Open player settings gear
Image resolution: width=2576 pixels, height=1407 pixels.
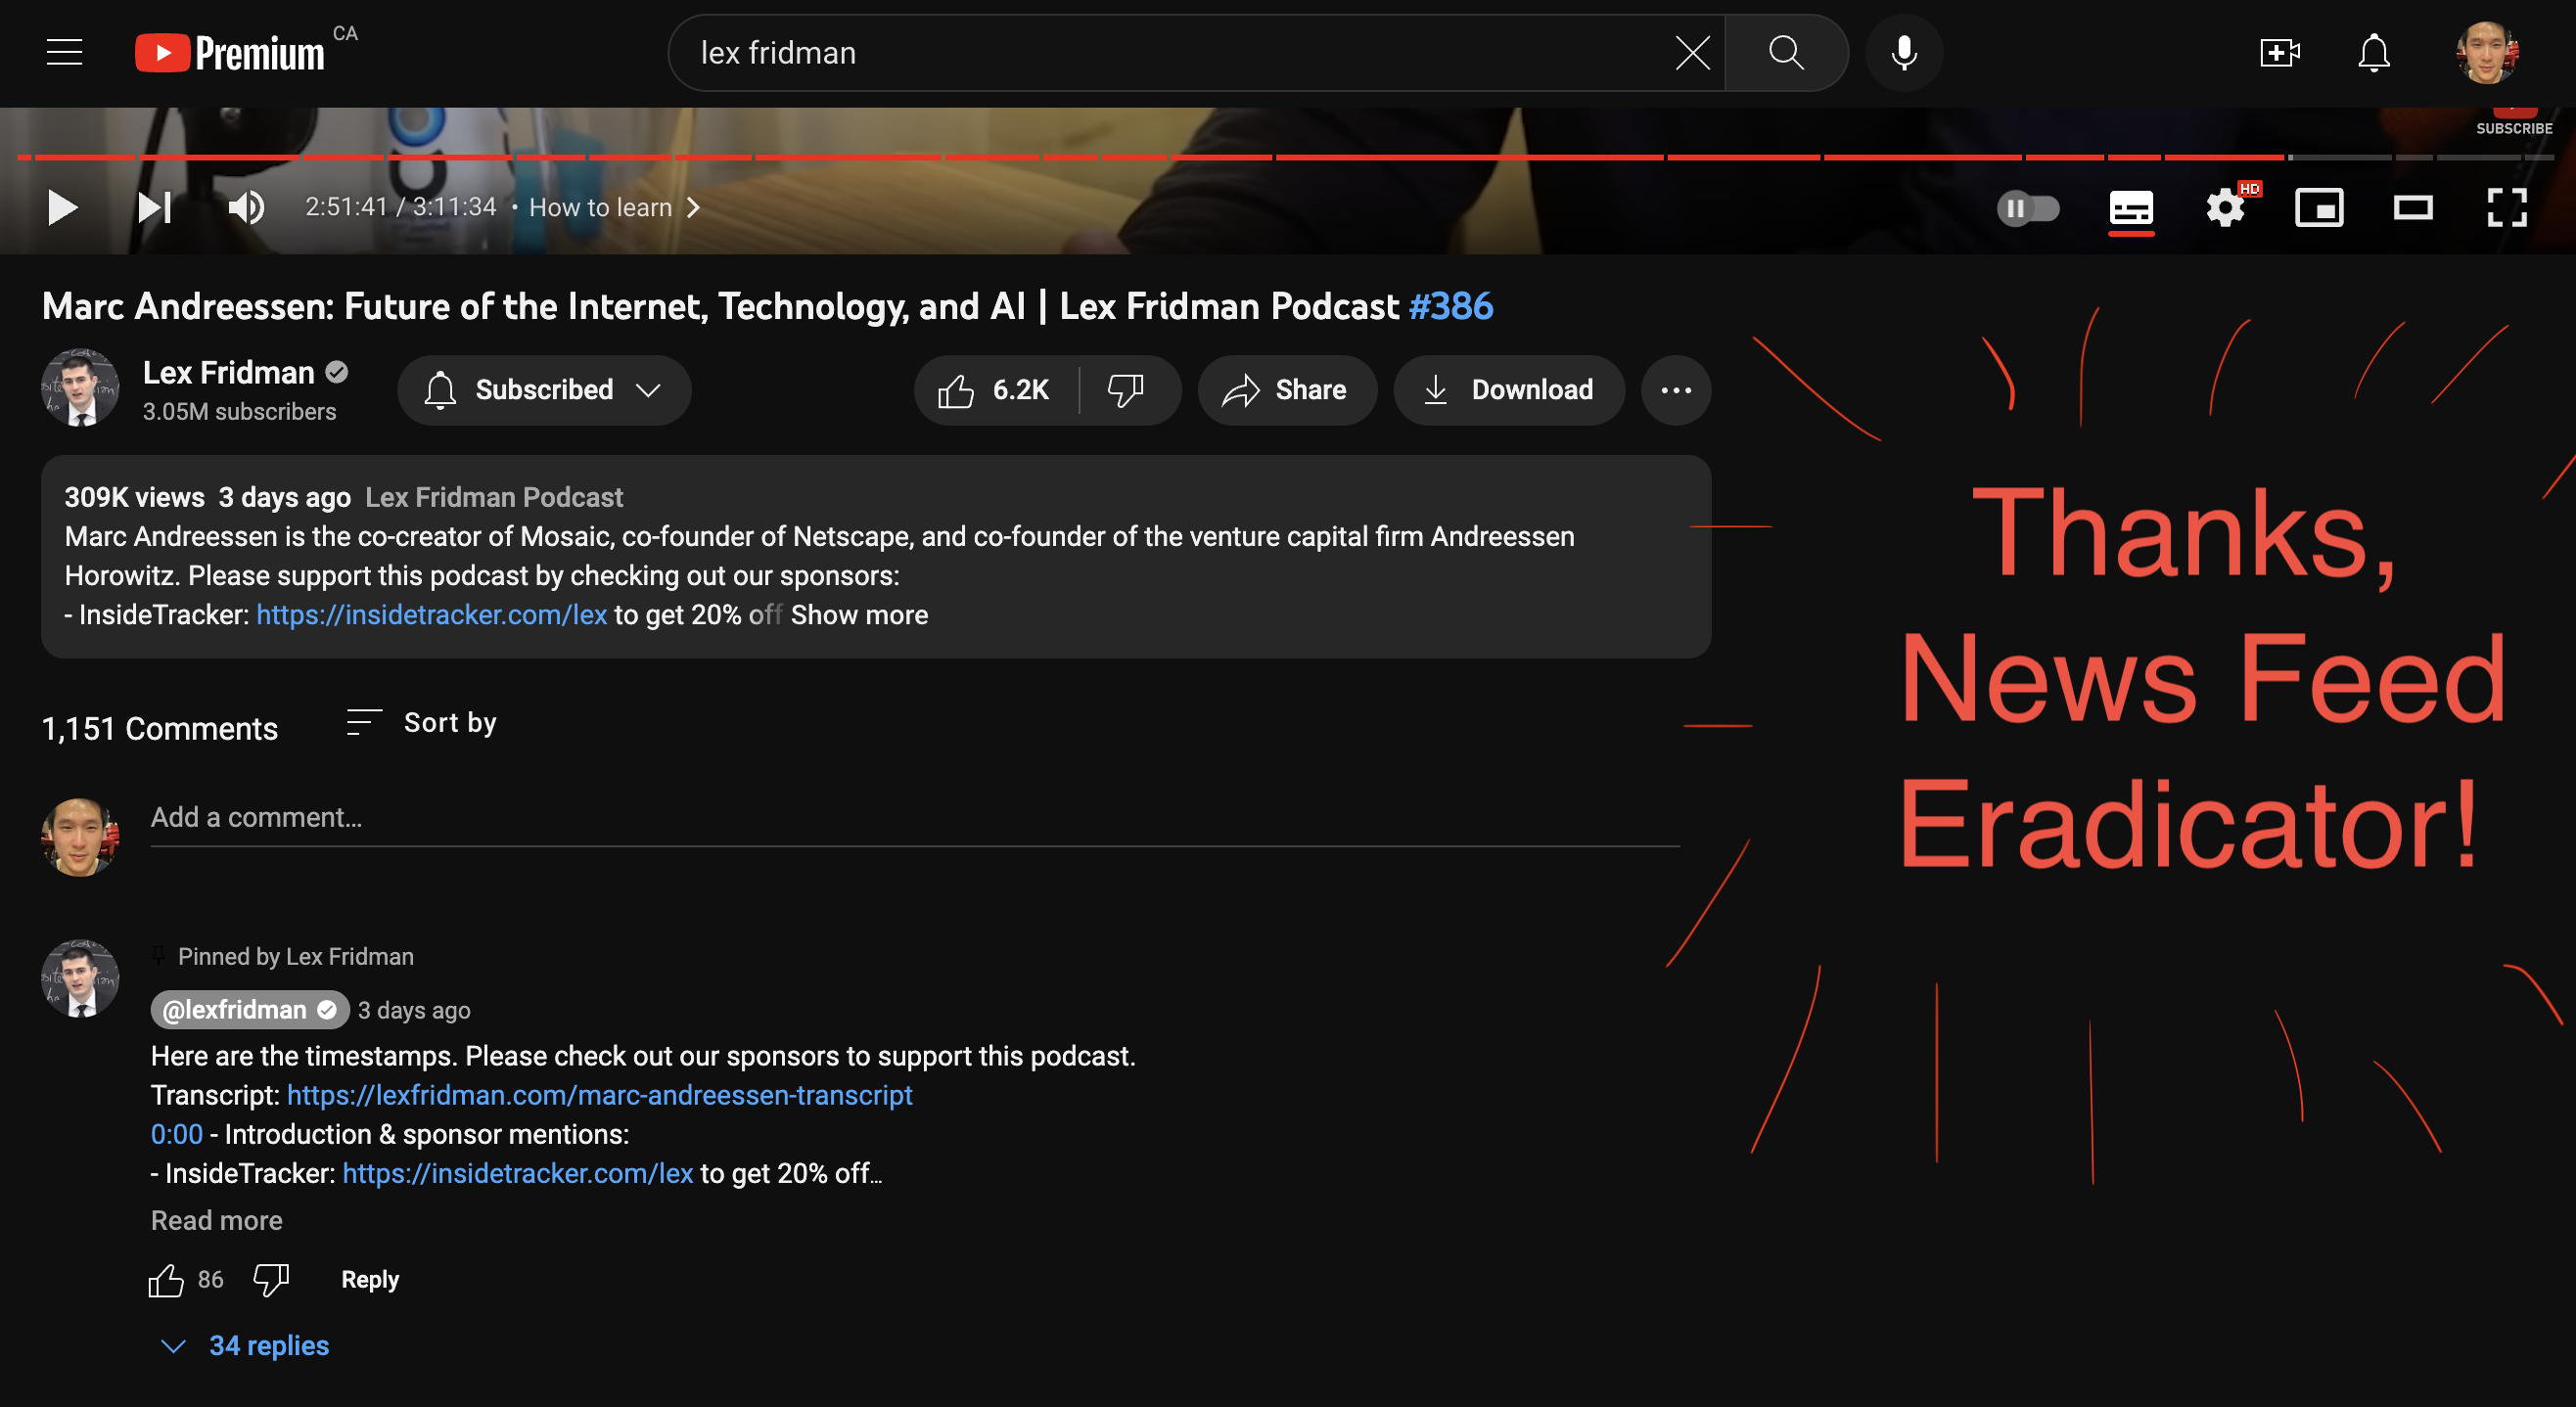click(2226, 208)
